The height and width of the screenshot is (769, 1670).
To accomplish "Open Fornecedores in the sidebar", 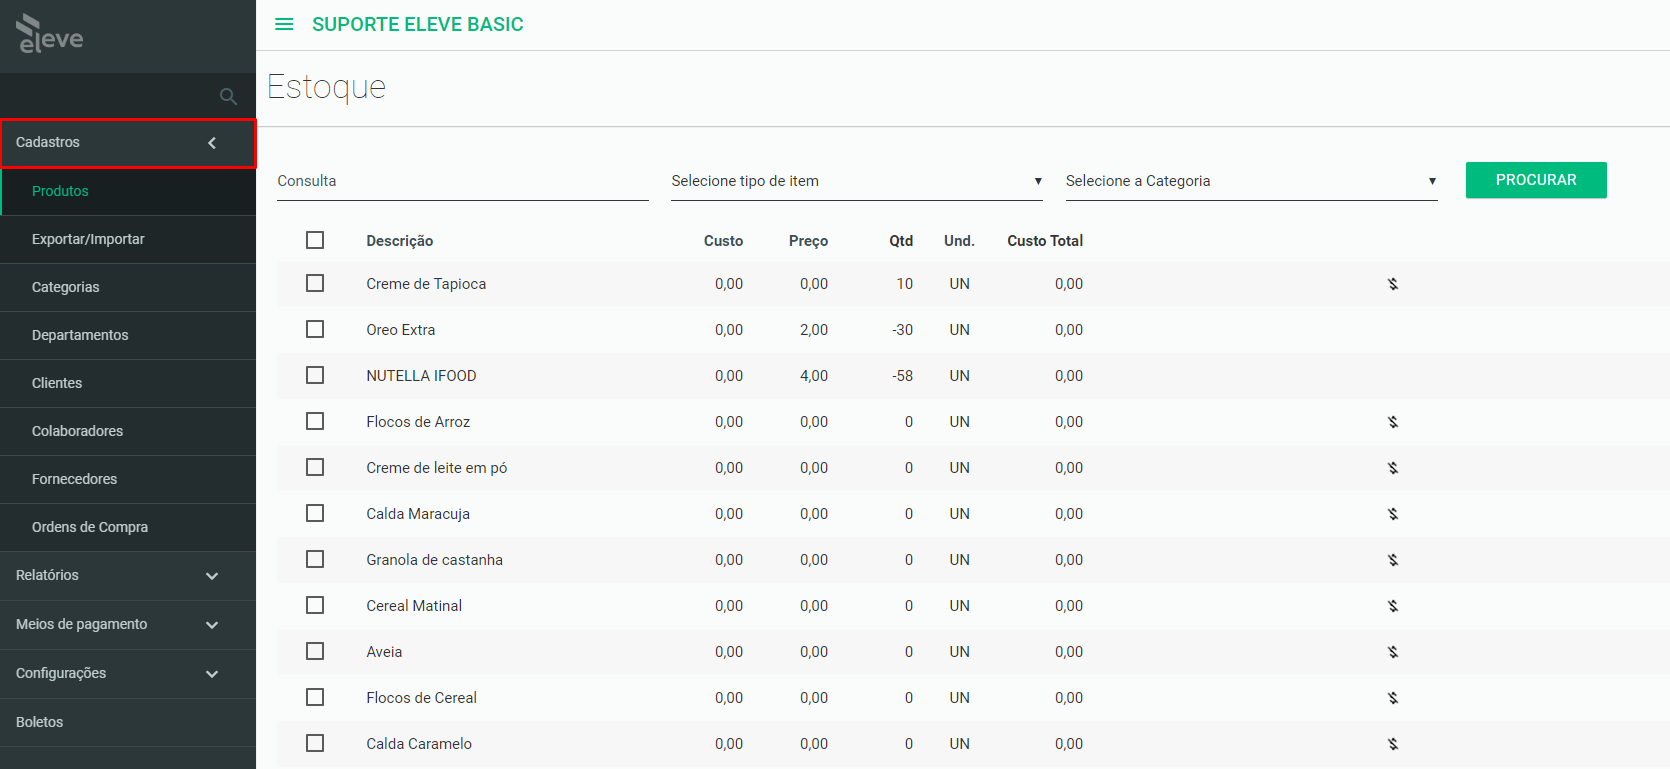I will pyautogui.click(x=128, y=479).
